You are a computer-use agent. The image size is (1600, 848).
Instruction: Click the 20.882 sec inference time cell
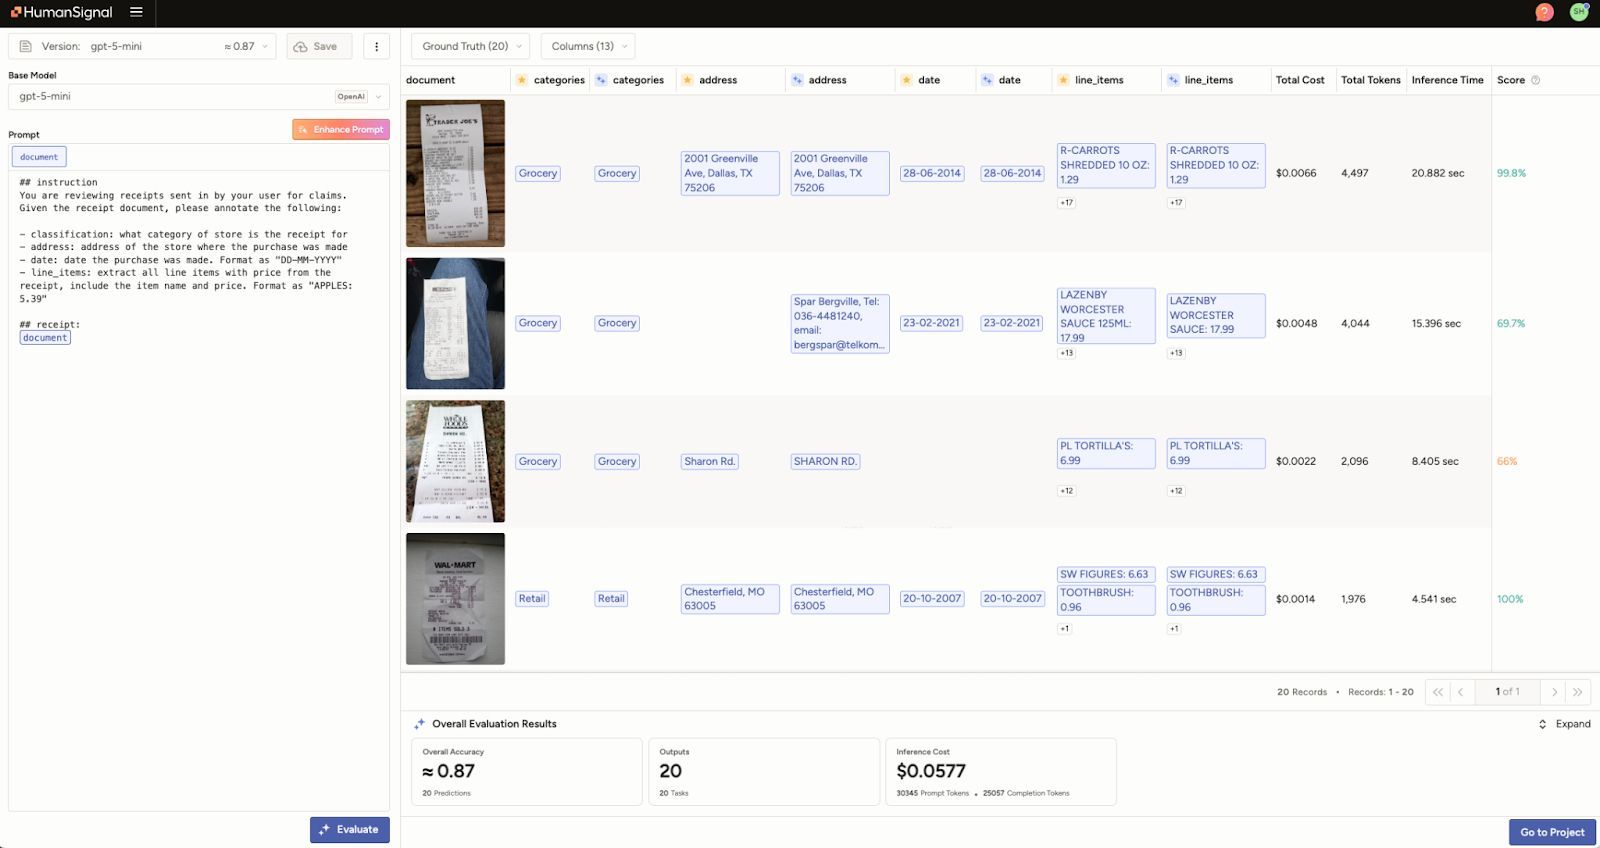(1438, 173)
